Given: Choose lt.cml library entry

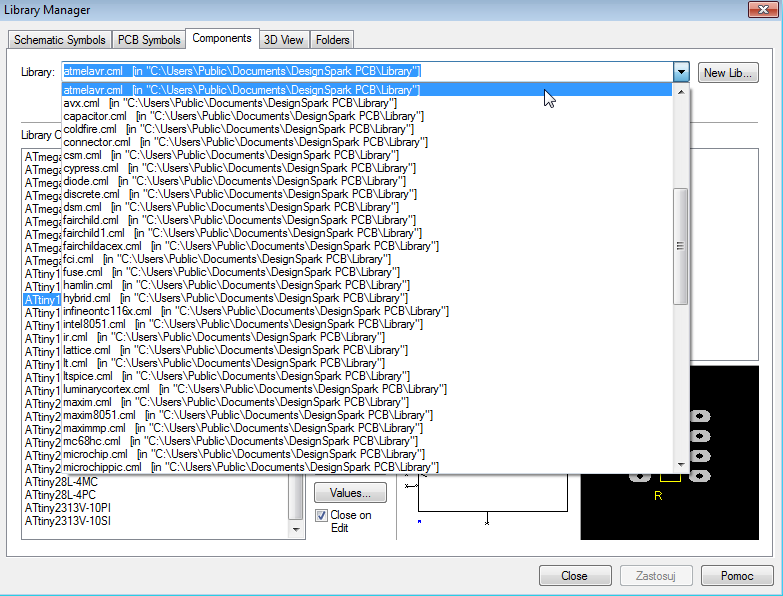Looking at the screenshot, I should (x=367, y=363).
